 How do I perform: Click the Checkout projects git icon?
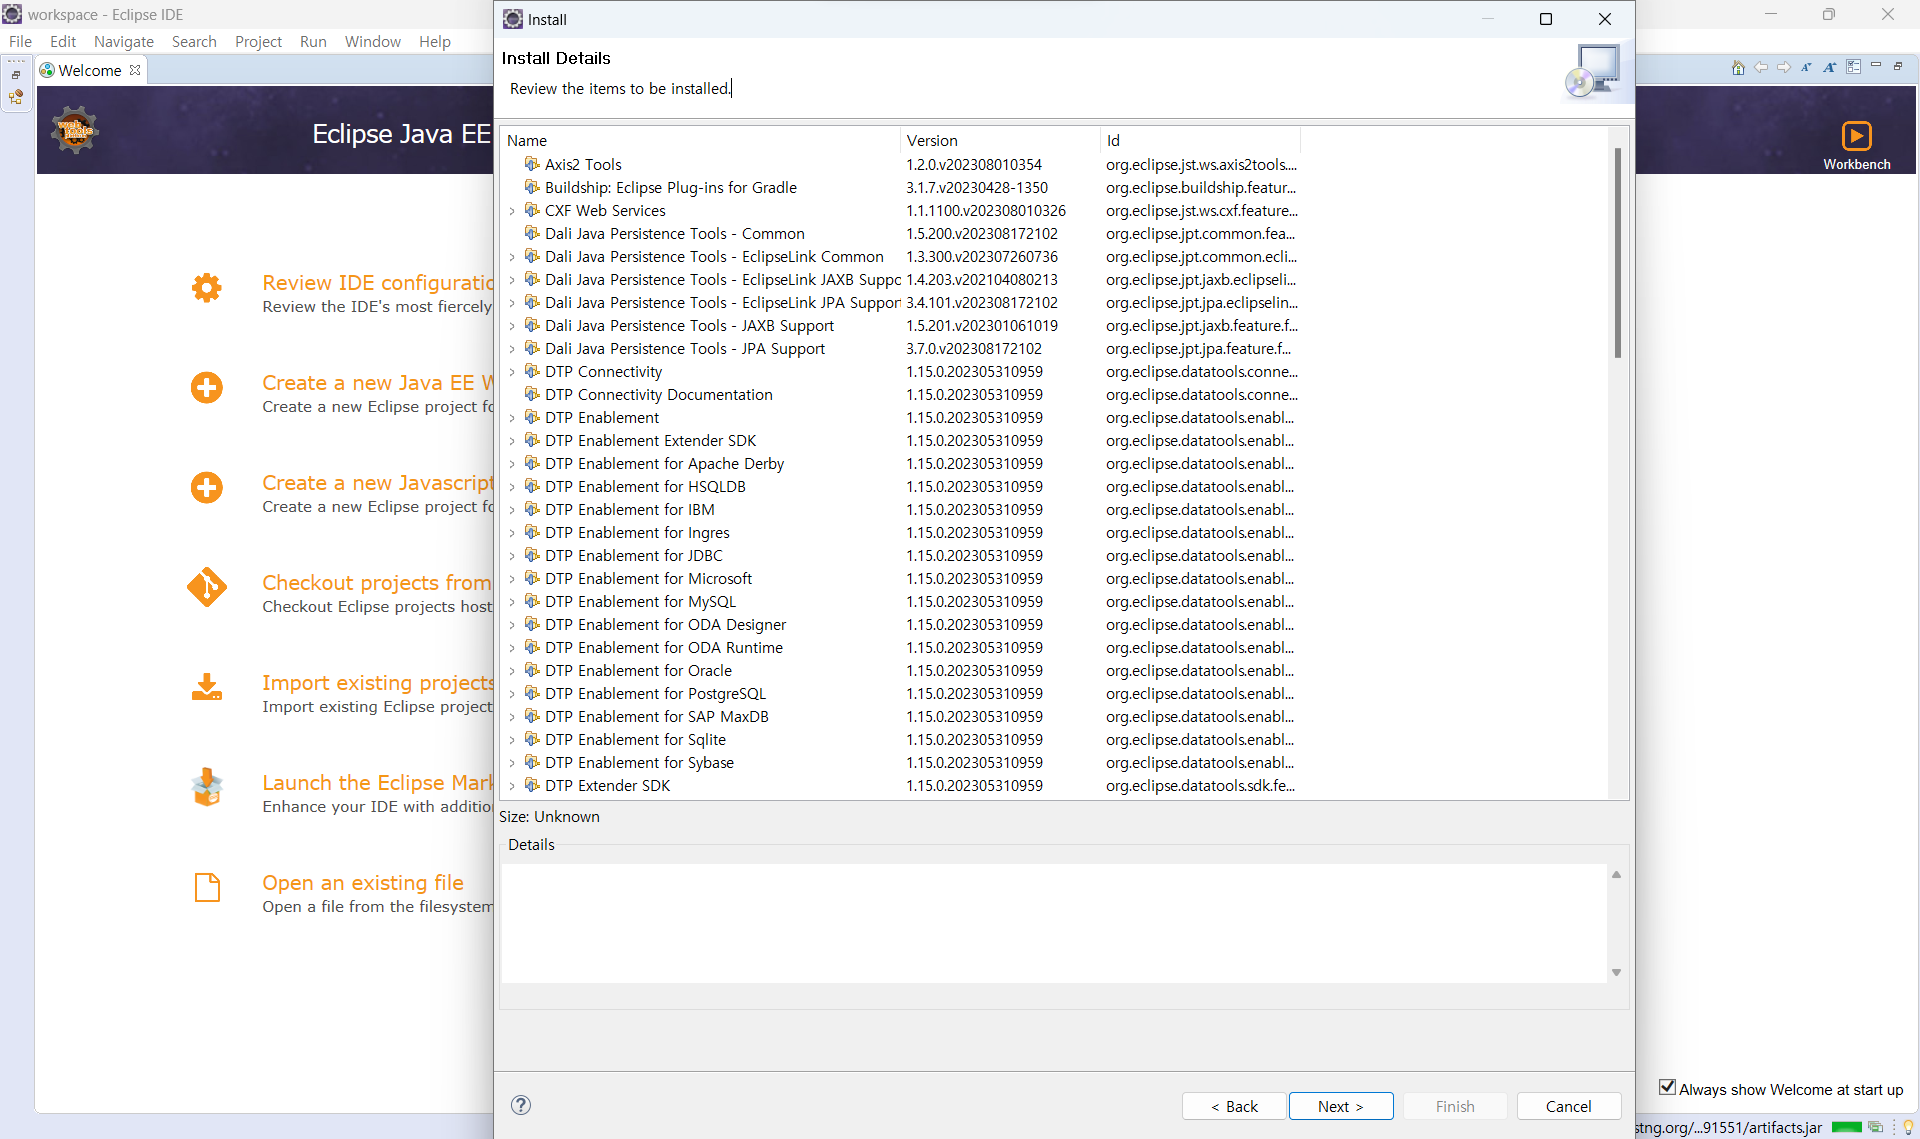(207, 588)
